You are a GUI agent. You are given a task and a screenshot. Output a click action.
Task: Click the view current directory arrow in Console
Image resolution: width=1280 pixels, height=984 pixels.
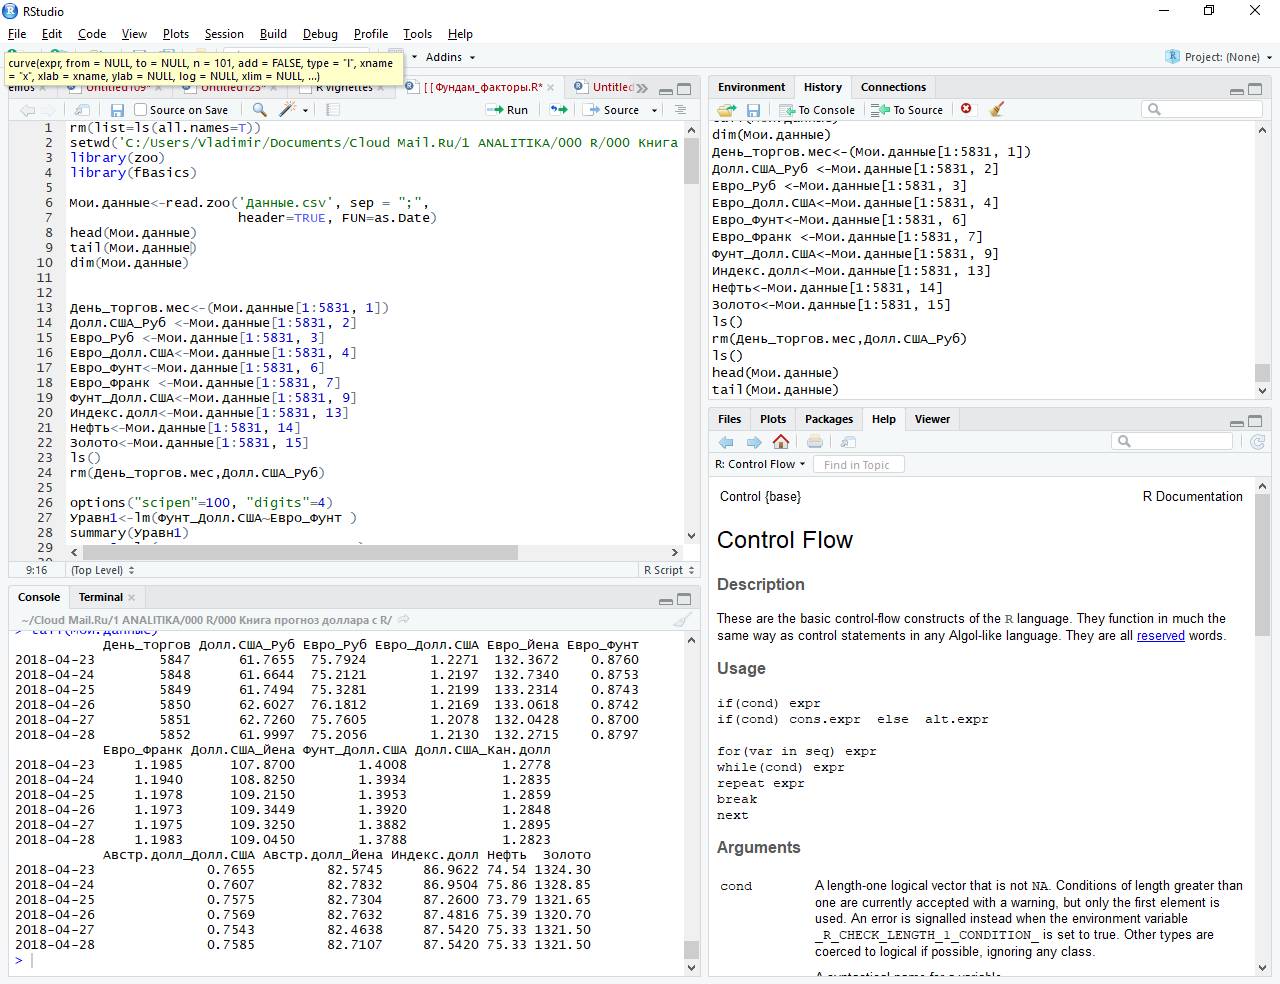point(403,620)
